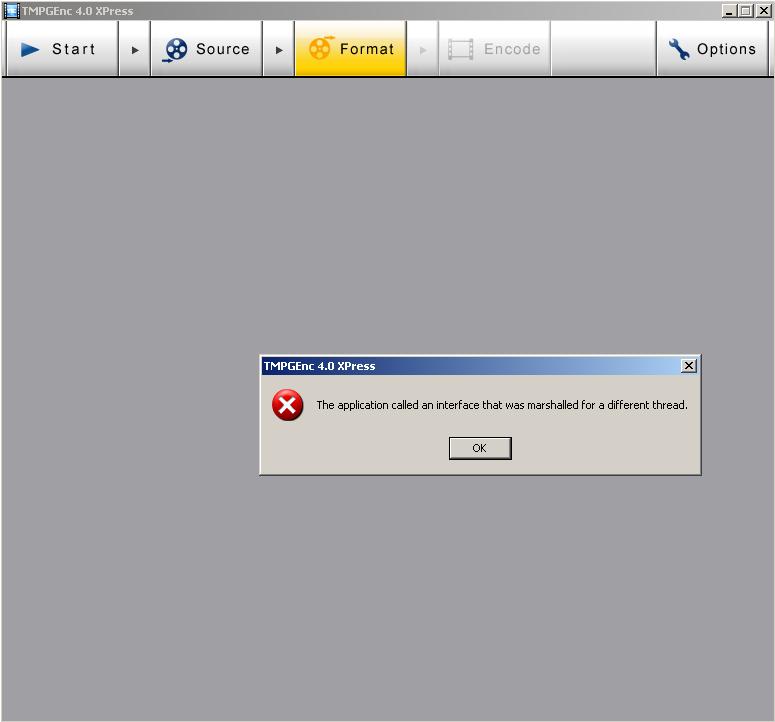The width and height of the screenshot is (775, 722).
Task: Click the dimmed arrow before Encode
Action: pyautogui.click(x=423, y=50)
